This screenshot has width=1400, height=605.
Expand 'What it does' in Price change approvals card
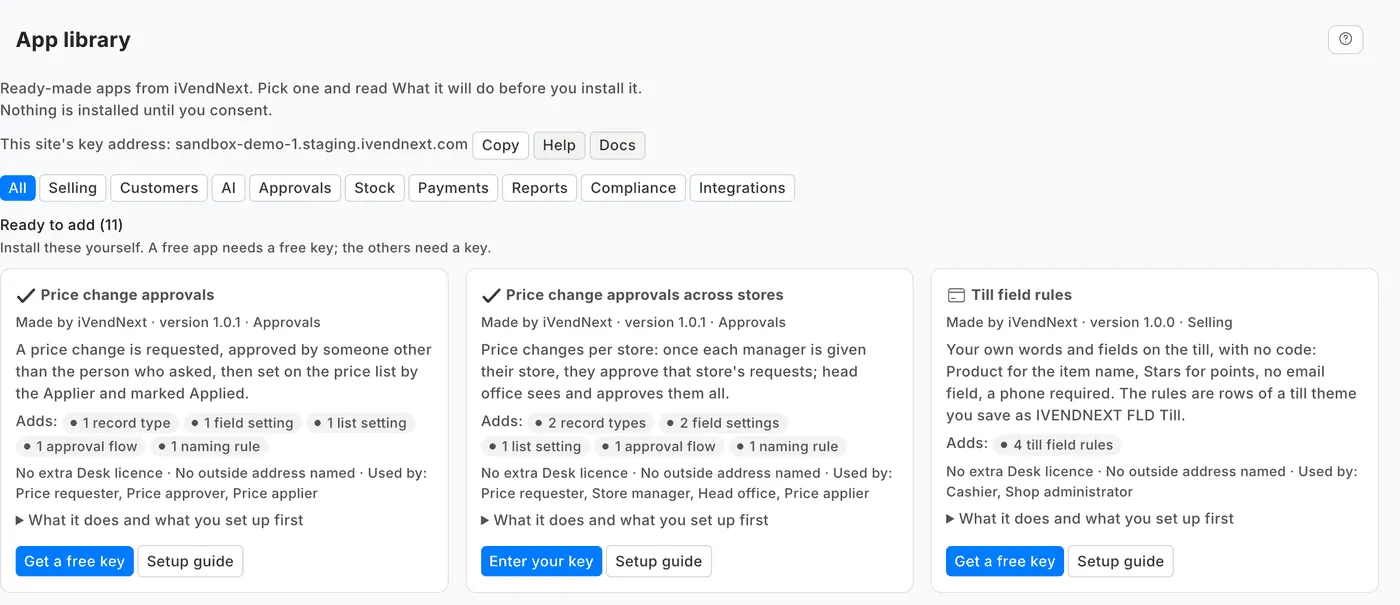(160, 520)
